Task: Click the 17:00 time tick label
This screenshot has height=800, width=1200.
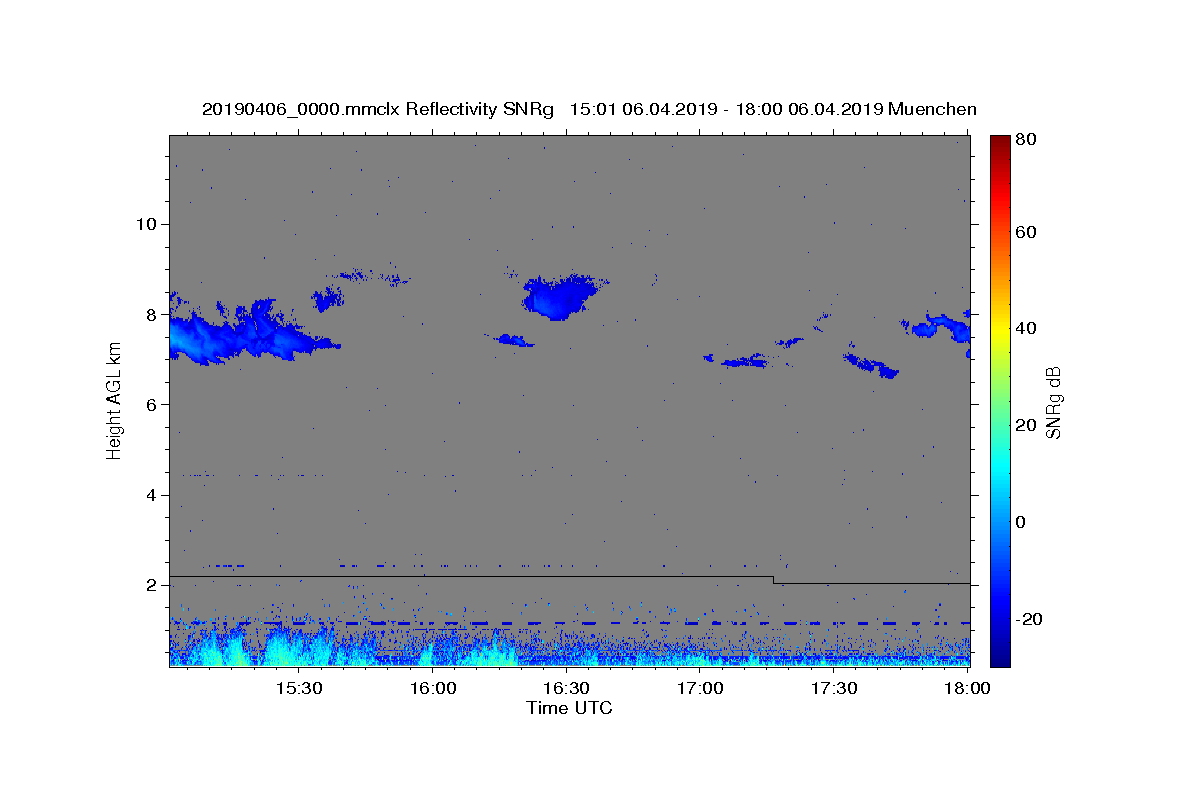Action: [700, 688]
